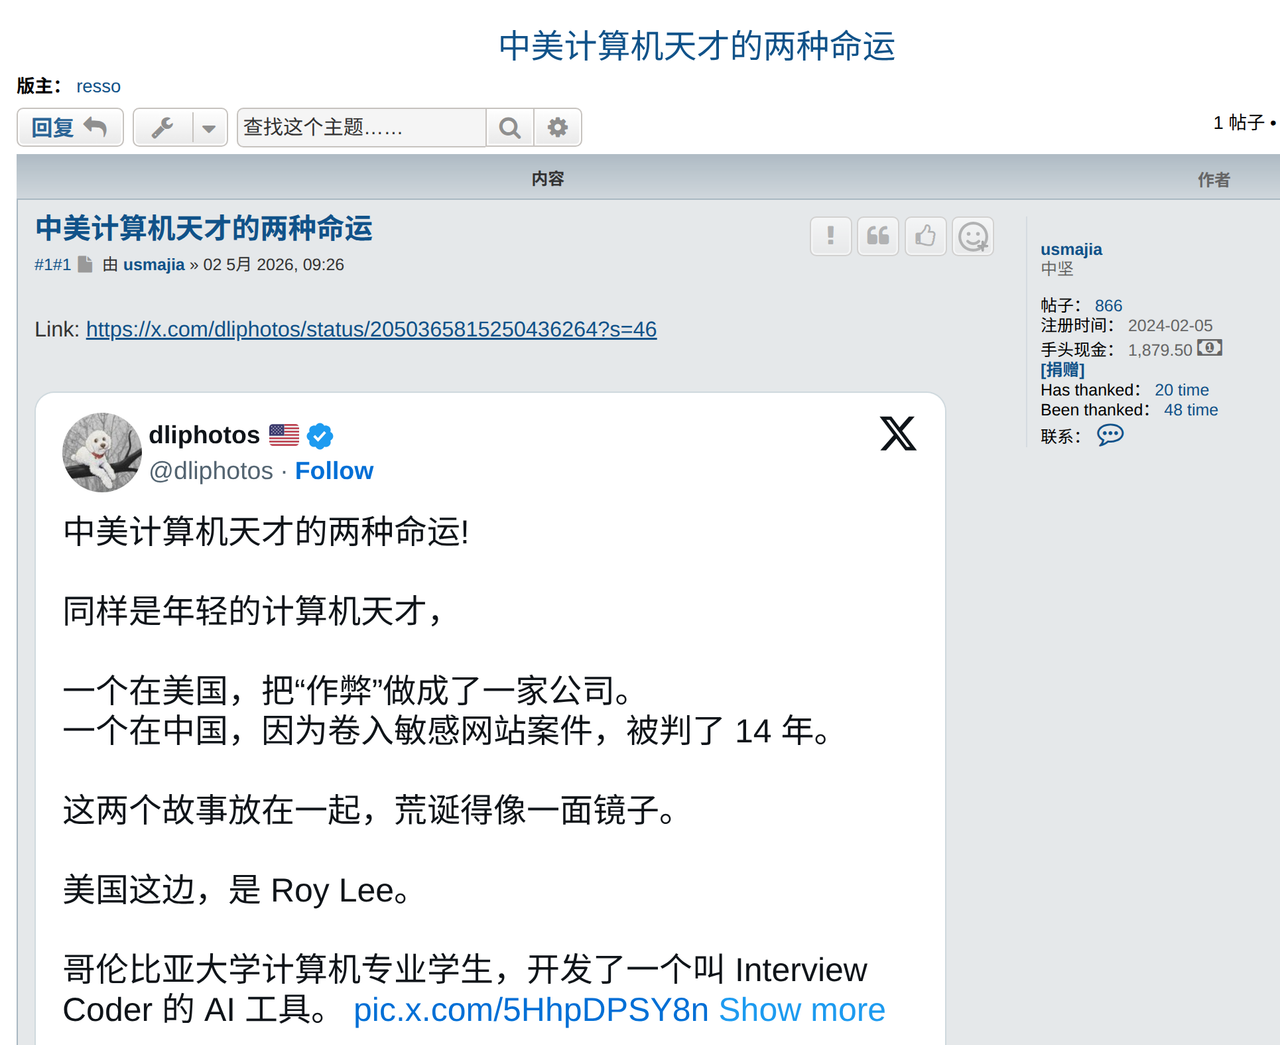This screenshot has width=1280, height=1045.
Task: Open Has thanked 20 time link
Action: click(1182, 390)
